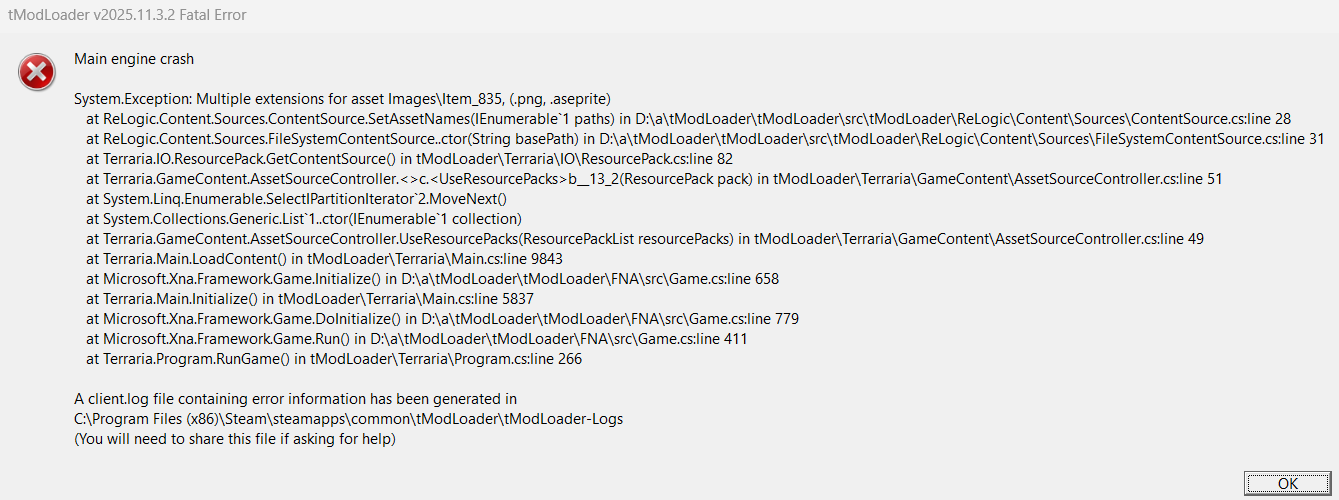
Task: Click the "share this file" help note
Action: (235, 439)
